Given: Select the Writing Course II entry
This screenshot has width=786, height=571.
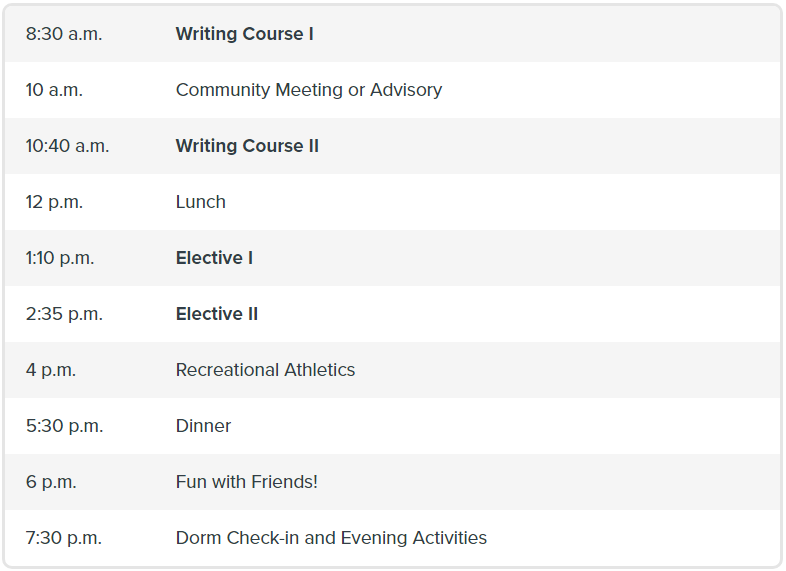Looking at the screenshot, I should 247,146.
